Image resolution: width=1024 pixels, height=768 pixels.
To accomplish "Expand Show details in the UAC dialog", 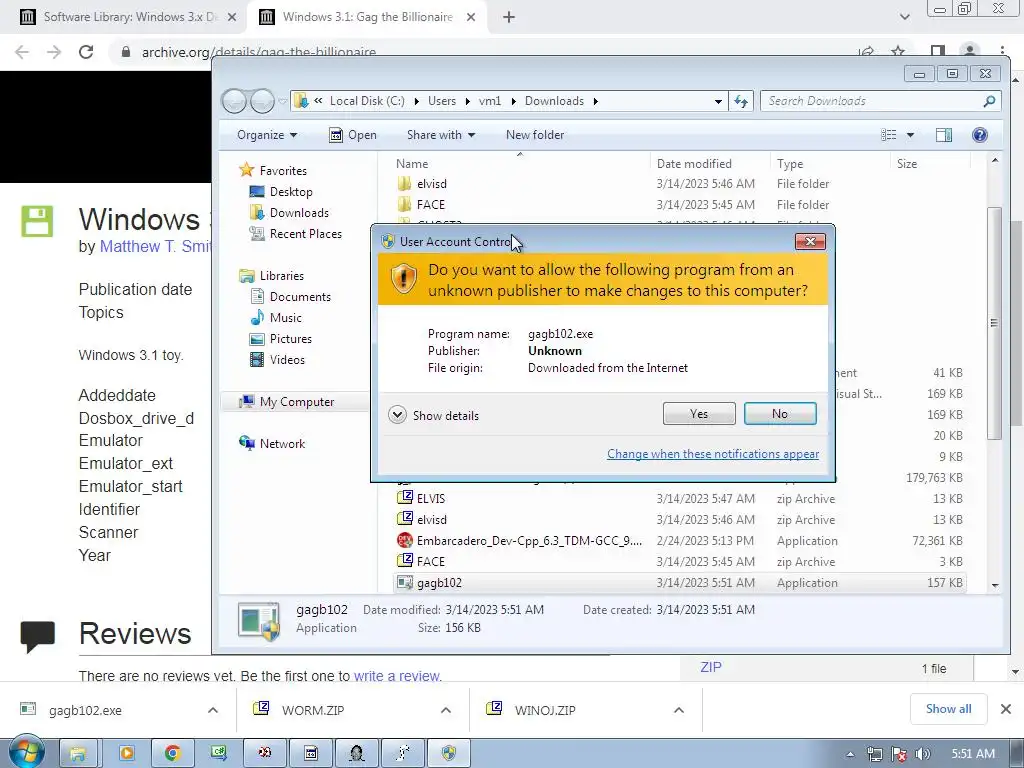I will coord(434,415).
